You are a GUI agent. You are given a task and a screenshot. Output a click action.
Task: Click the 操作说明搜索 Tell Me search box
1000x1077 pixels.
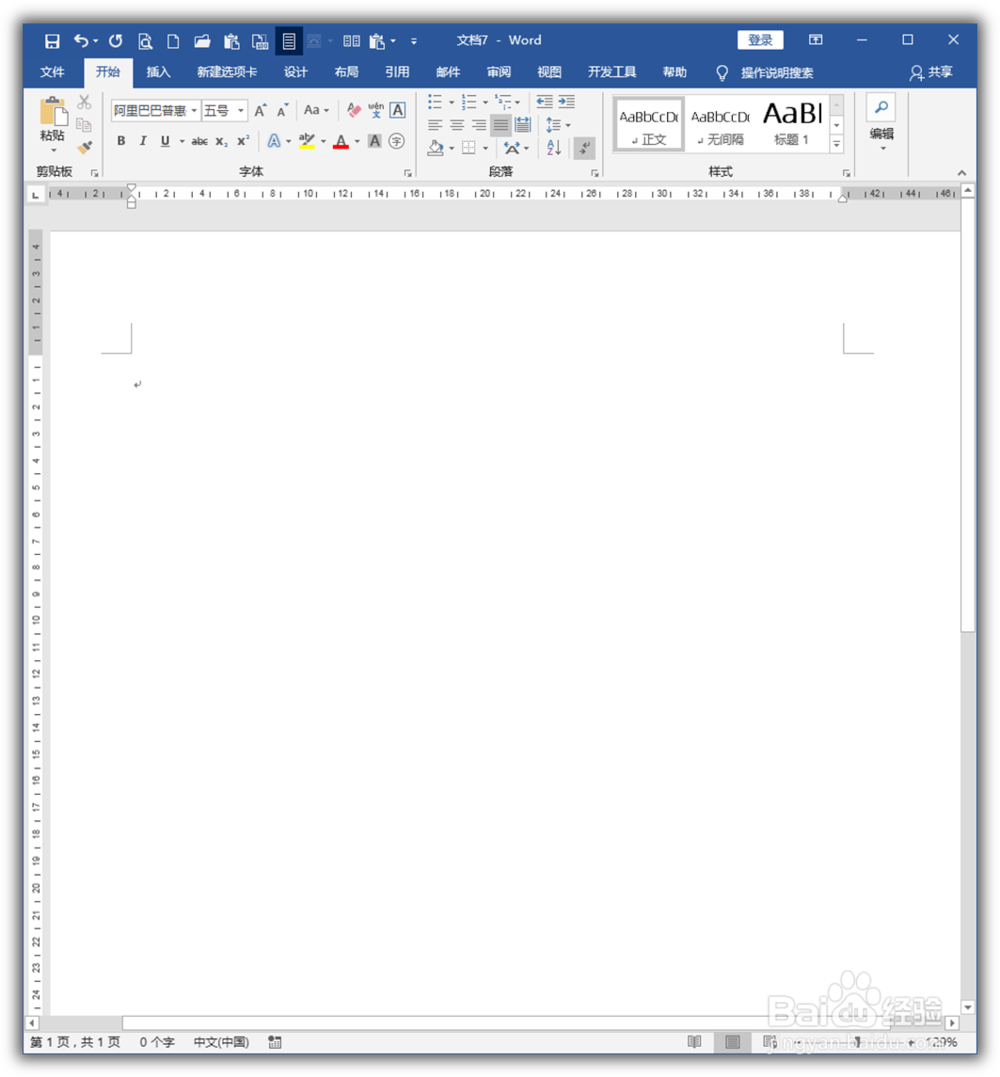point(776,72)
